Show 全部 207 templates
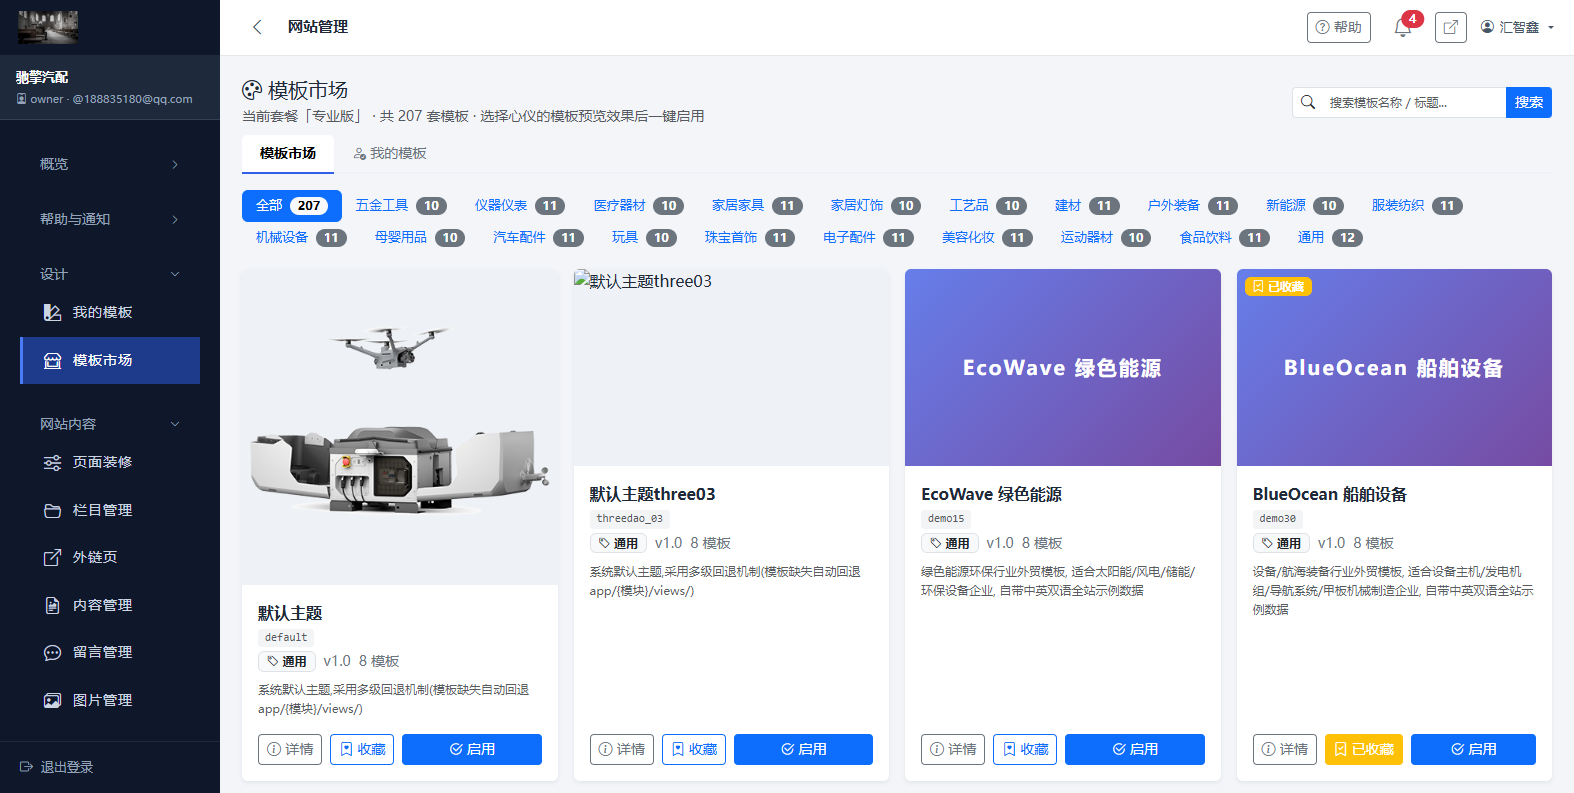 292,205
